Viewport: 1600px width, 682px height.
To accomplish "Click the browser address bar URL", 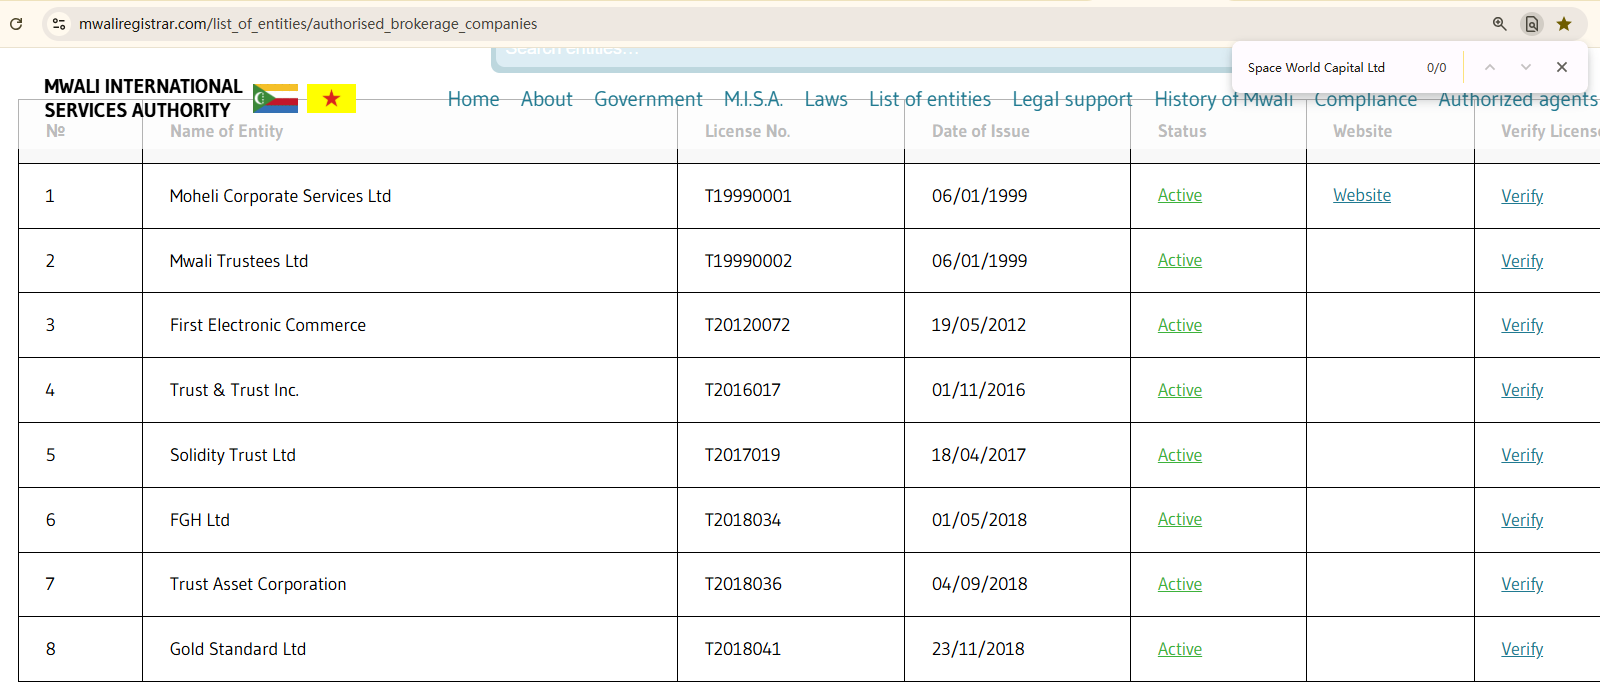I will pyautogui.click(x=308, y=24).
